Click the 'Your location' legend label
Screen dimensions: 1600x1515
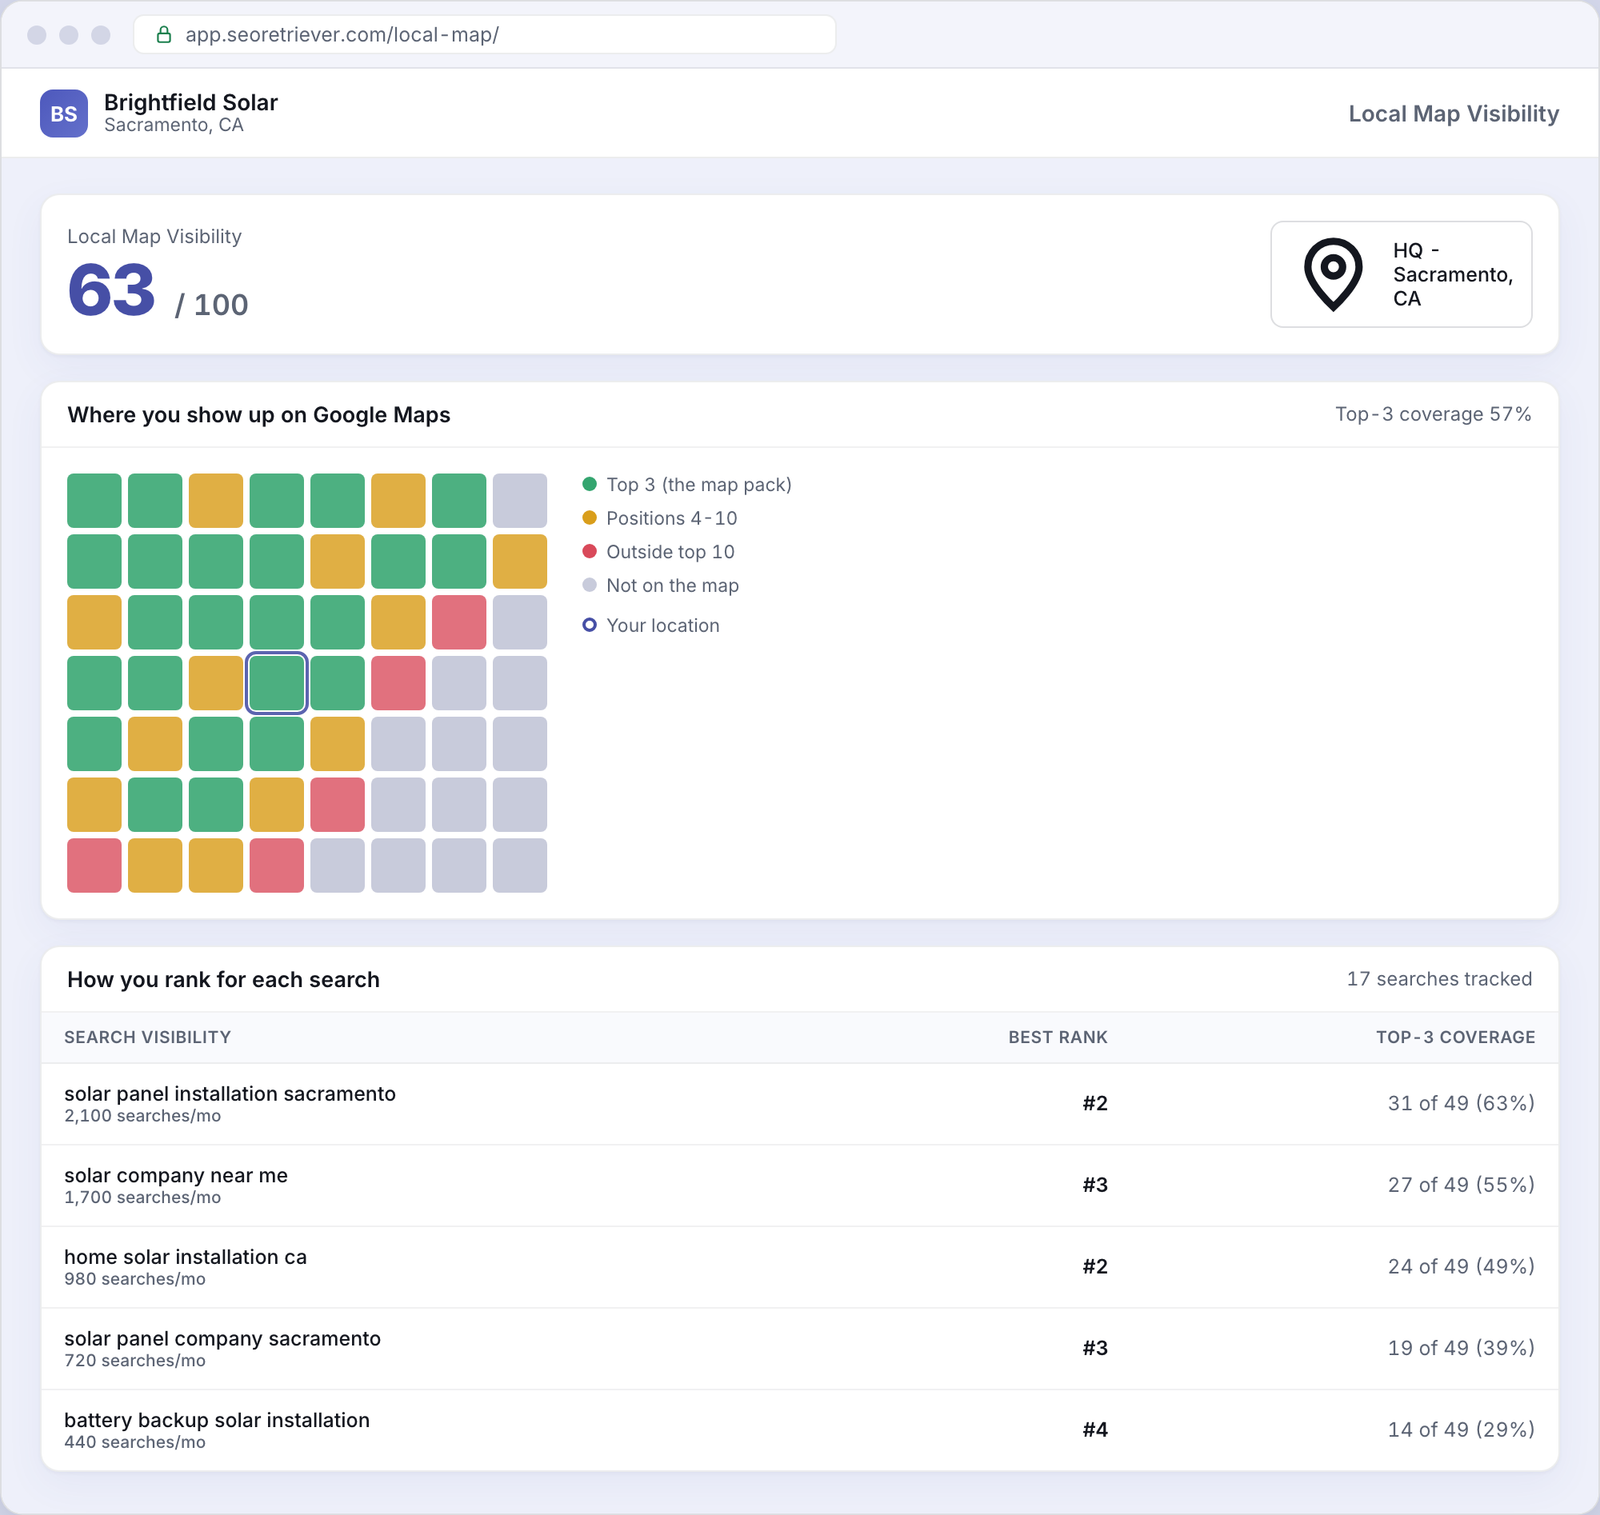(663, 626)
